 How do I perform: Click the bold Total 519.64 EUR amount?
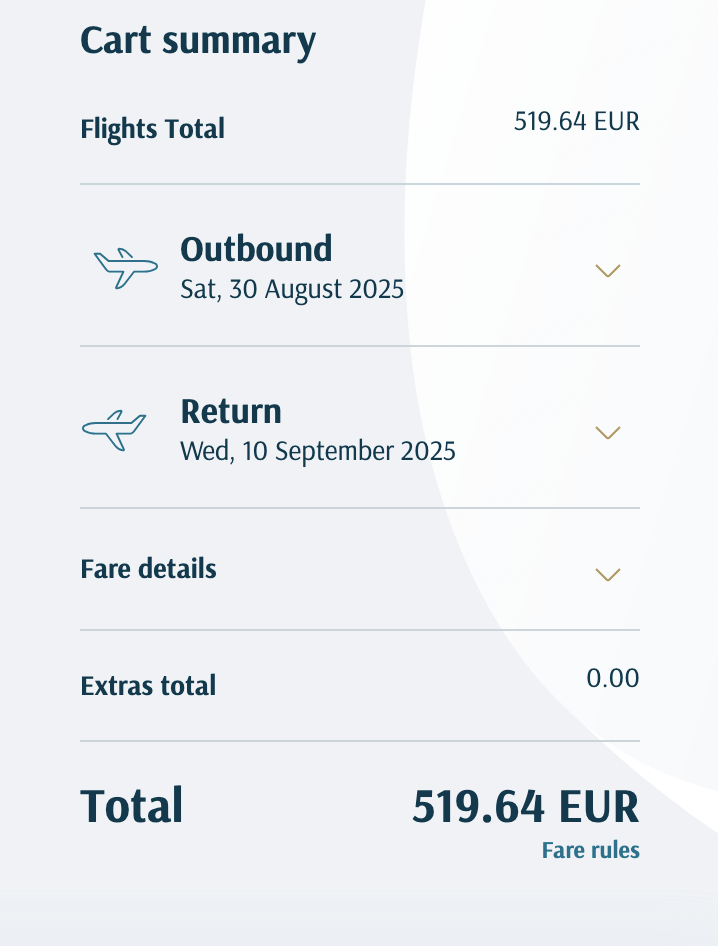click(x=526, y=807)
